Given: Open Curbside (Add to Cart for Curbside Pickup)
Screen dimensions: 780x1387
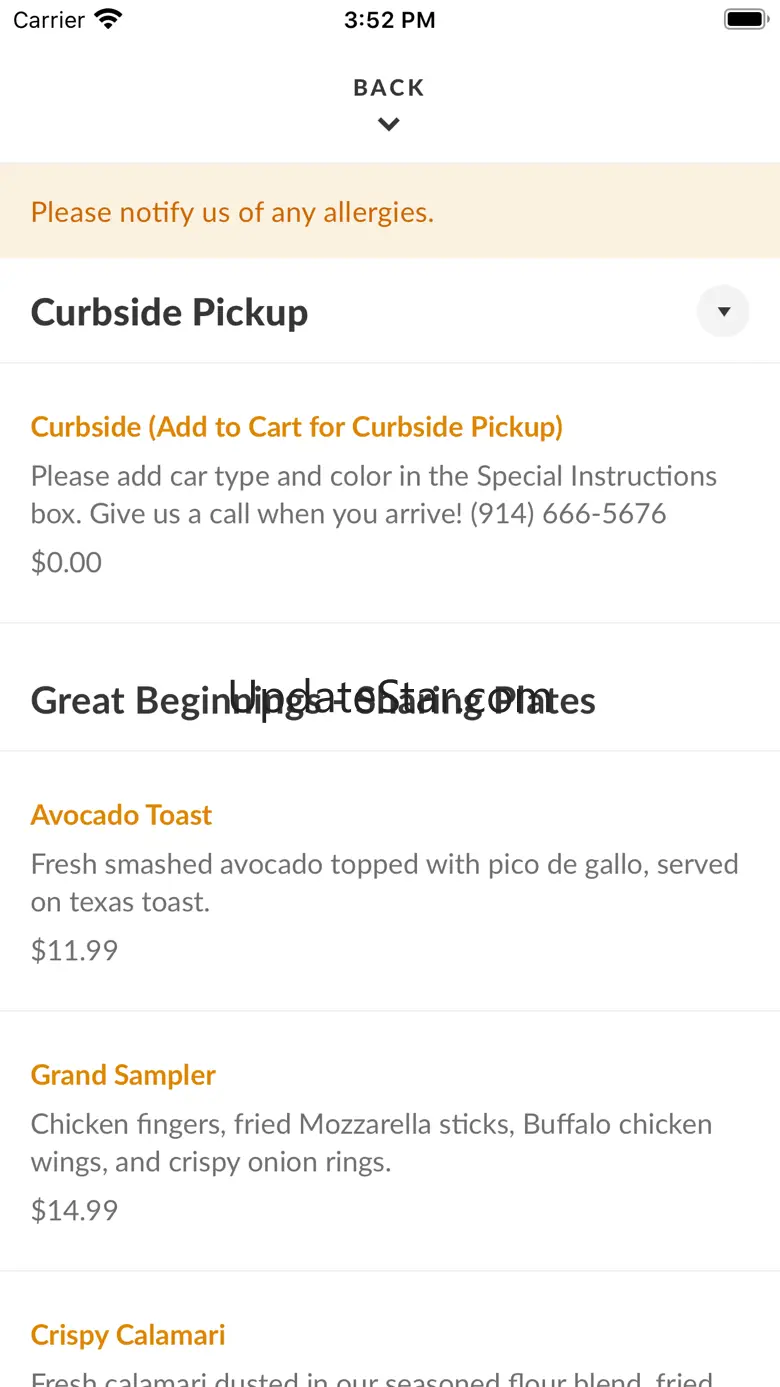Looking at the screenshot, I should pos(297,427).
